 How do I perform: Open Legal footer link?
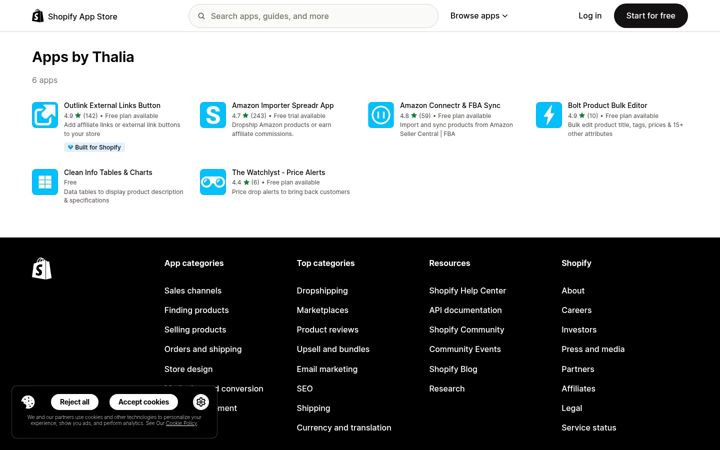pos(572,408)
